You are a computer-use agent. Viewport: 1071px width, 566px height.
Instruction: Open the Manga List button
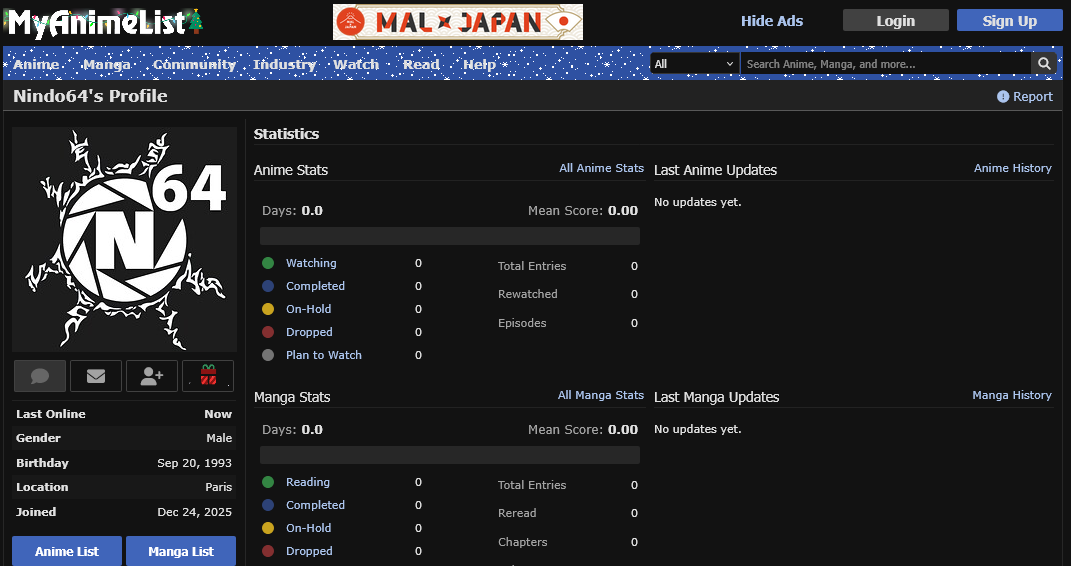[x=181, y=551]
